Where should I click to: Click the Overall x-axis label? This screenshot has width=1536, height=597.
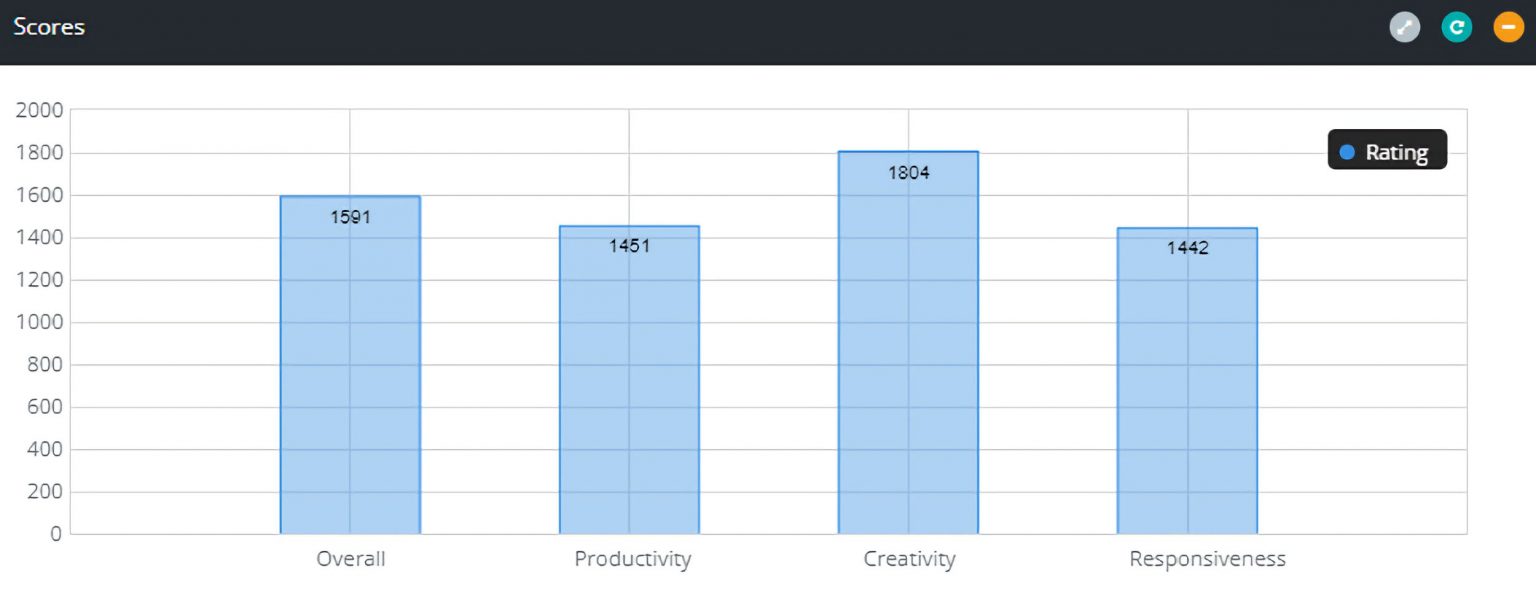click(350, 559)
